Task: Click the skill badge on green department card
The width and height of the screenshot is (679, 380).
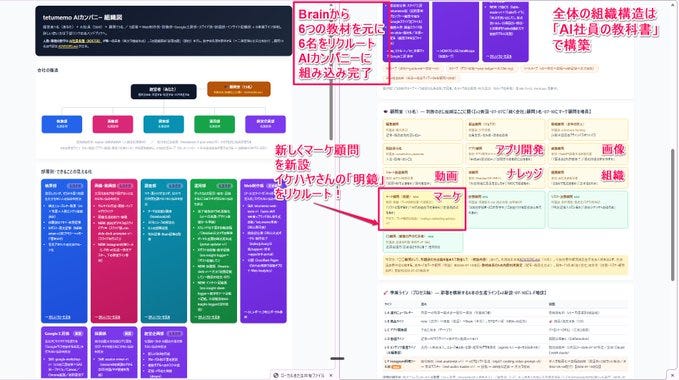Action: pyautogui.click(x=224, y=186)
